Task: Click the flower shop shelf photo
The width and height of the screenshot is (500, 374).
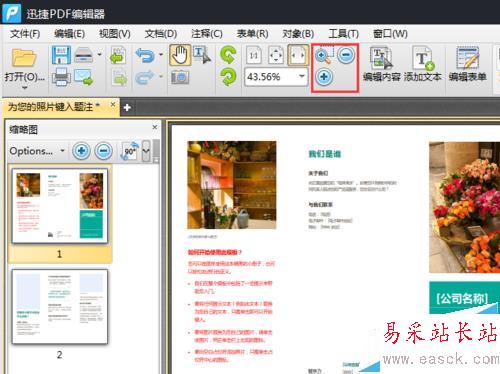Action: point(232,185)
